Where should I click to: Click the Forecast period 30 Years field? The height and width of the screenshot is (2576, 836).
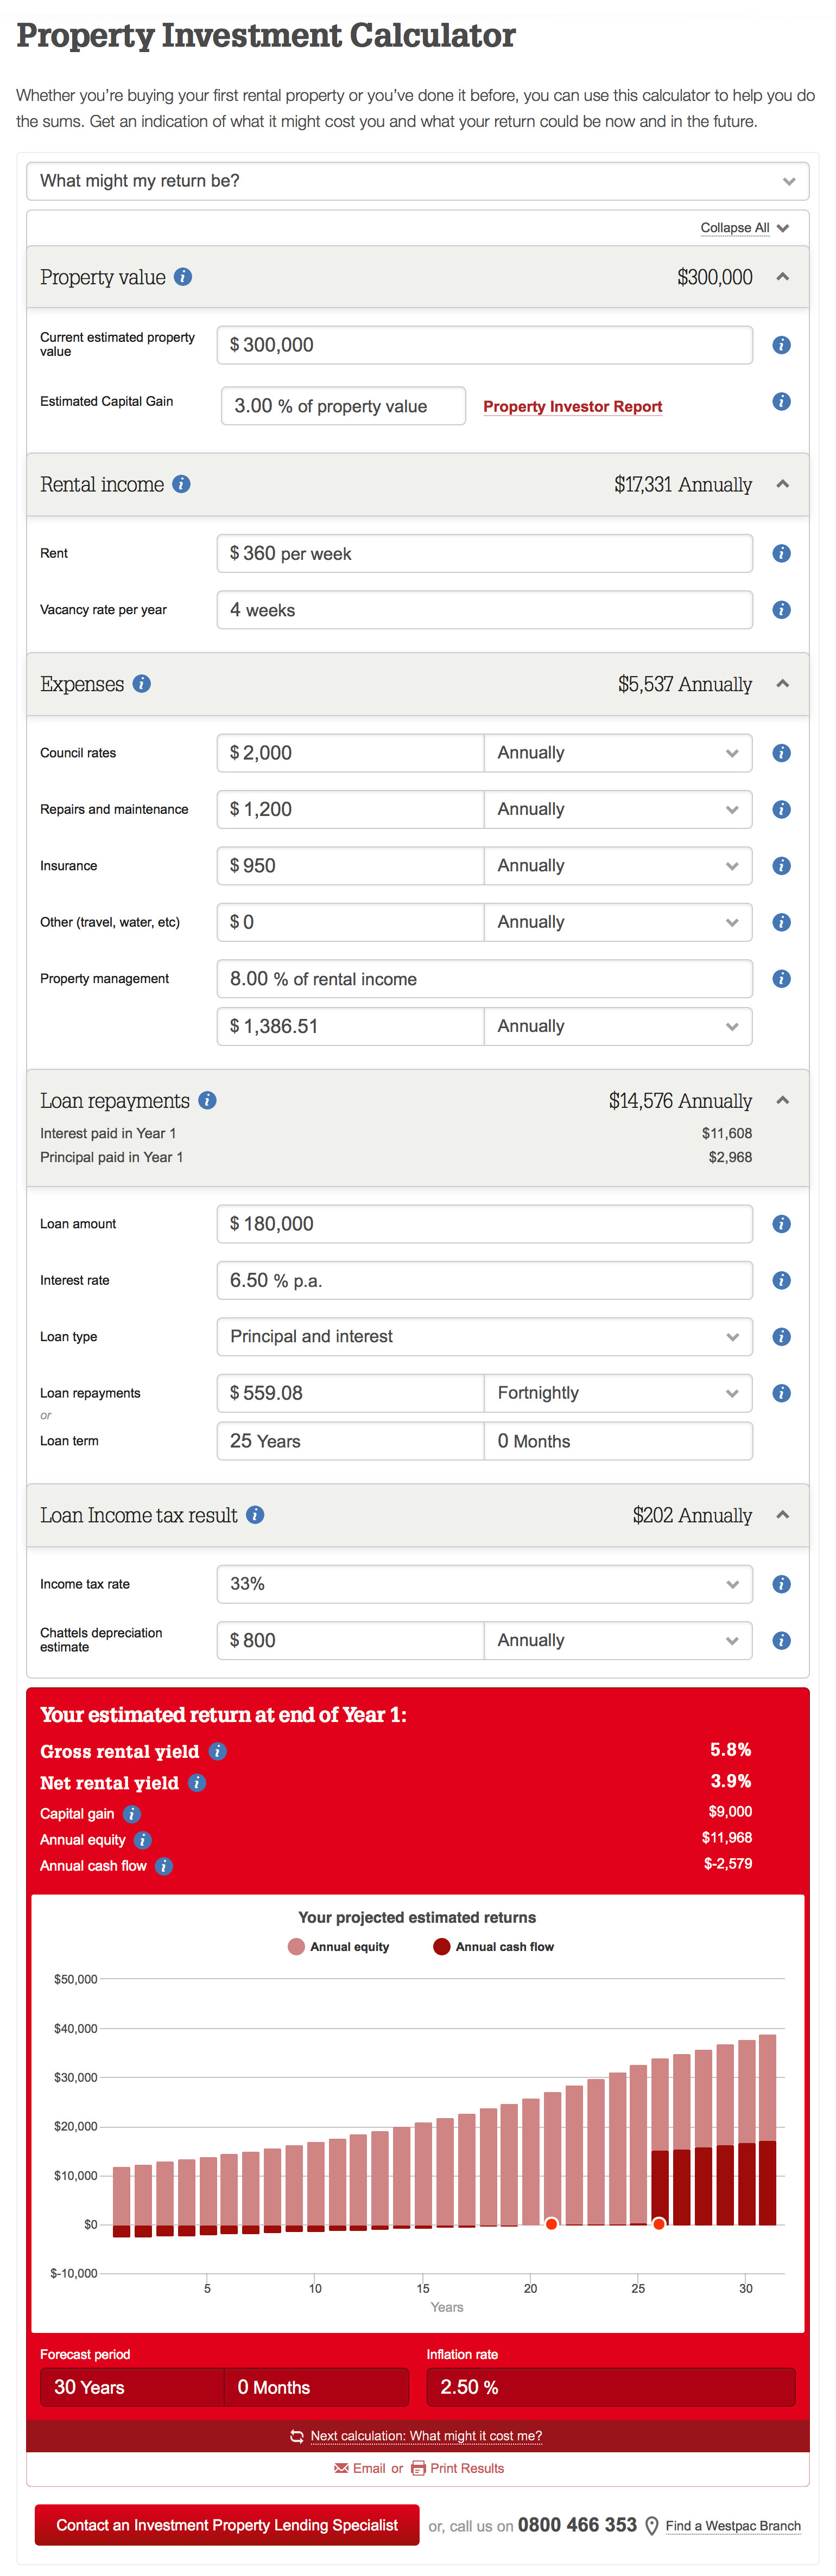tap(132, 2387)
